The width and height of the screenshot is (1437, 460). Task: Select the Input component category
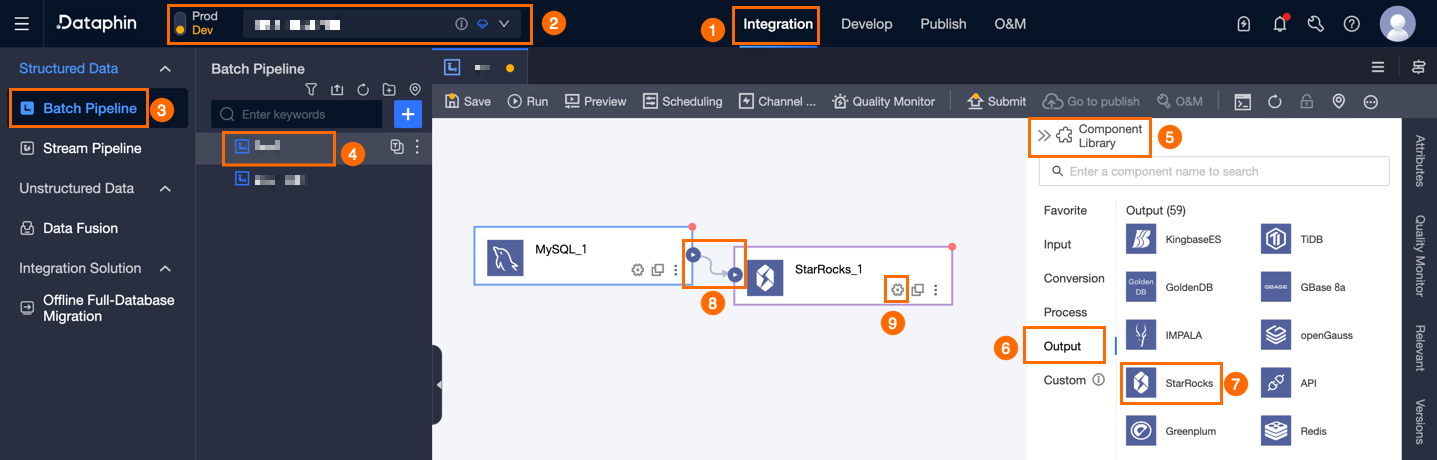[x=1058, y=244]
